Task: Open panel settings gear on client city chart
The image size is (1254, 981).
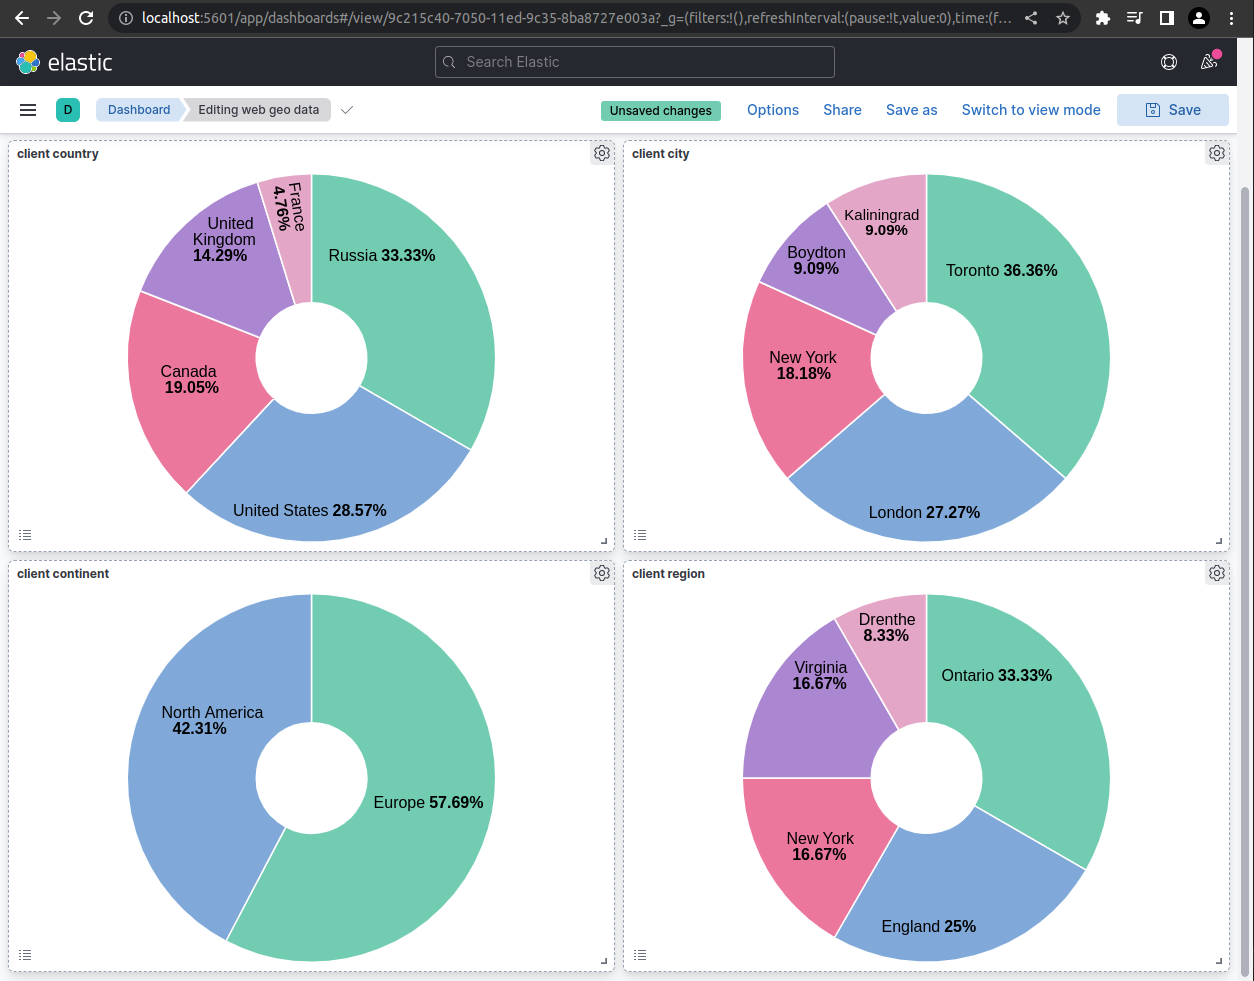Action: pos(1216,153)
